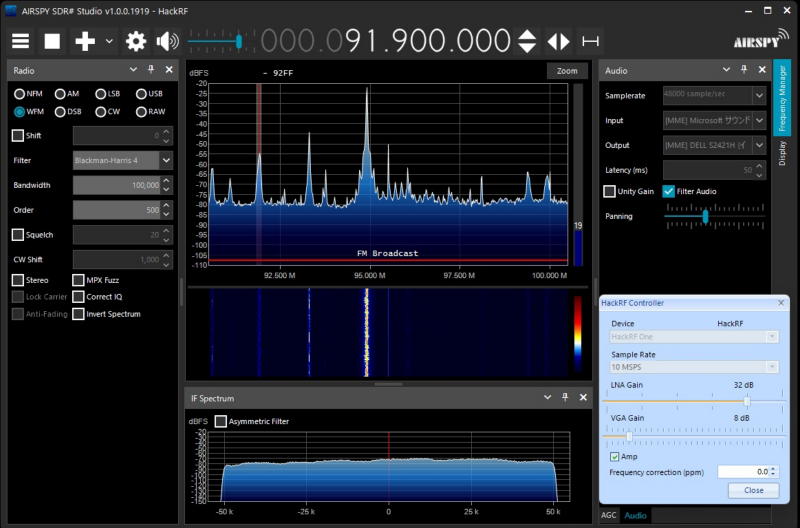
Task: Close the Radio panel
Action: (x=169, y=69)
